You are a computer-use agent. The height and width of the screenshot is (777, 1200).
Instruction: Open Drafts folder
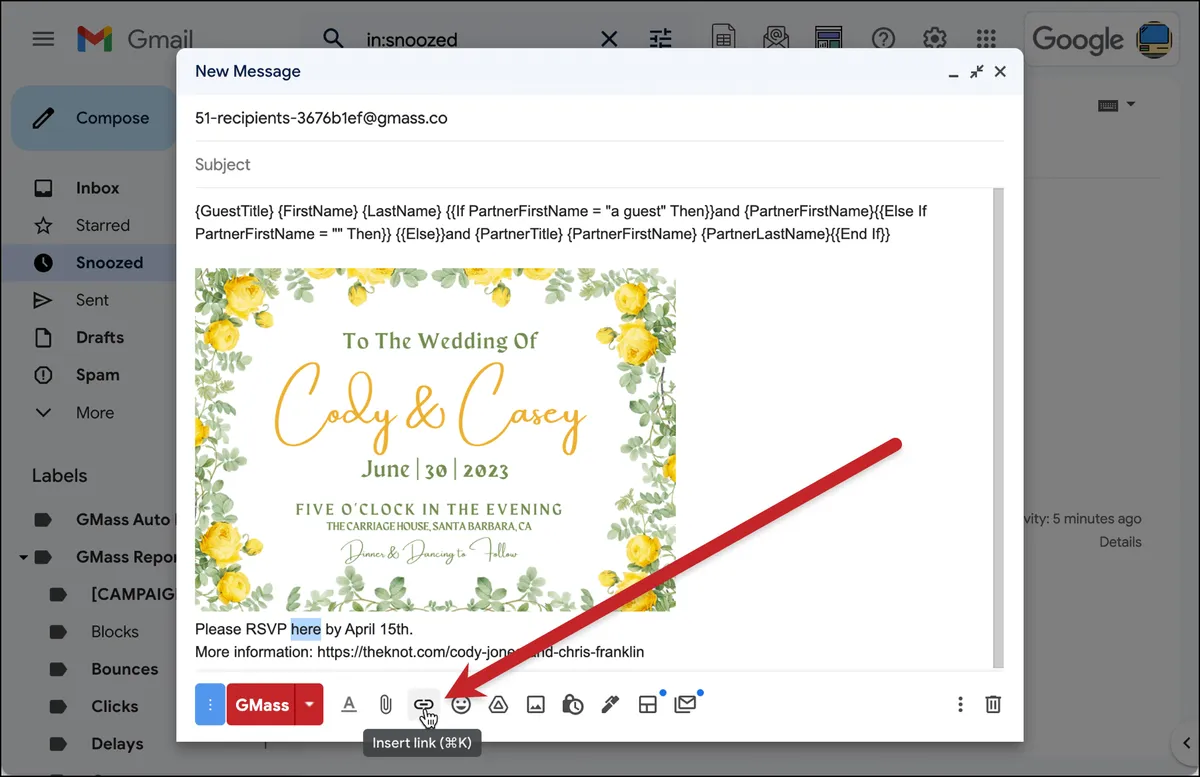pos(100,338)
